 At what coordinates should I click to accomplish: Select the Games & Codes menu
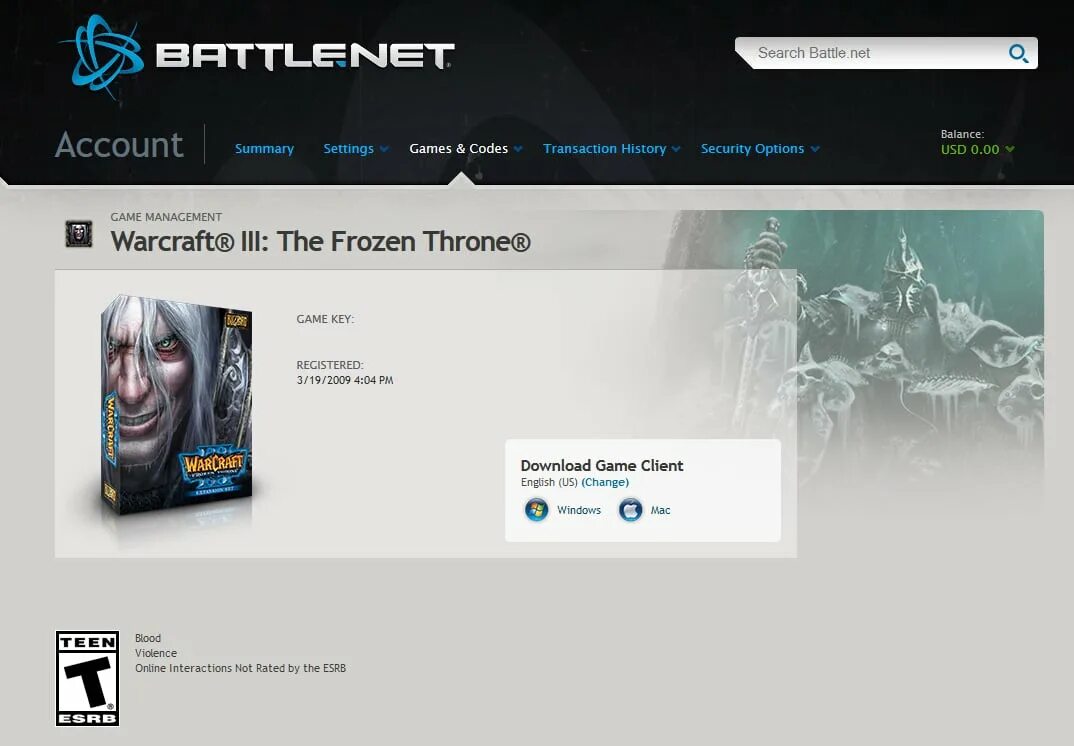(459, 149)
